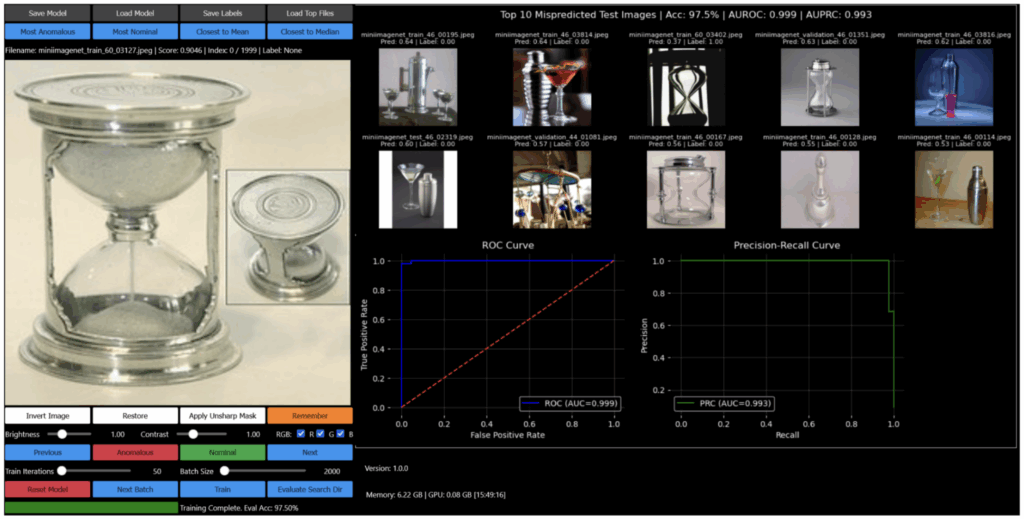Select thumbnail miniimagenet_train_46_00128.jpeg

[x=820, y=189]
